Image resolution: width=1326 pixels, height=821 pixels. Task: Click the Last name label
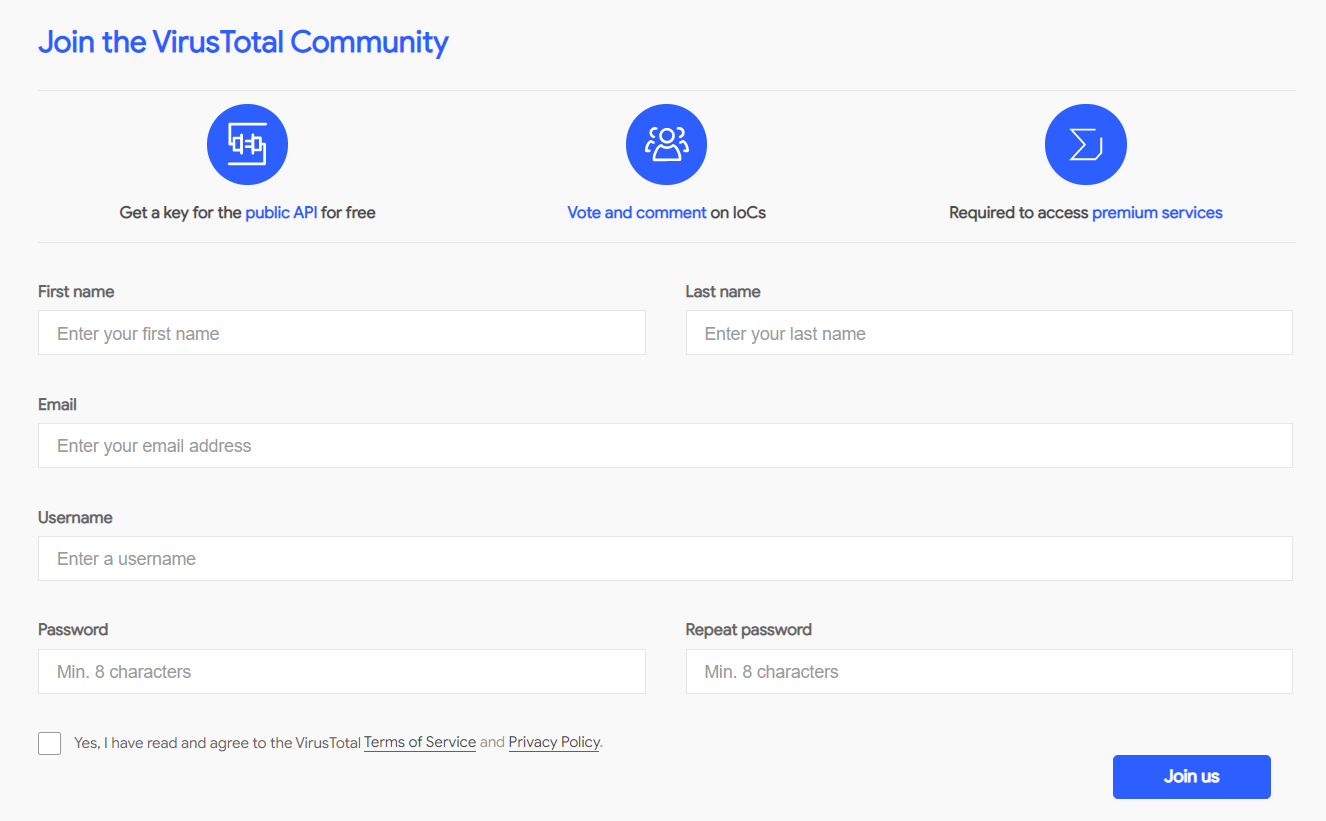723,292
